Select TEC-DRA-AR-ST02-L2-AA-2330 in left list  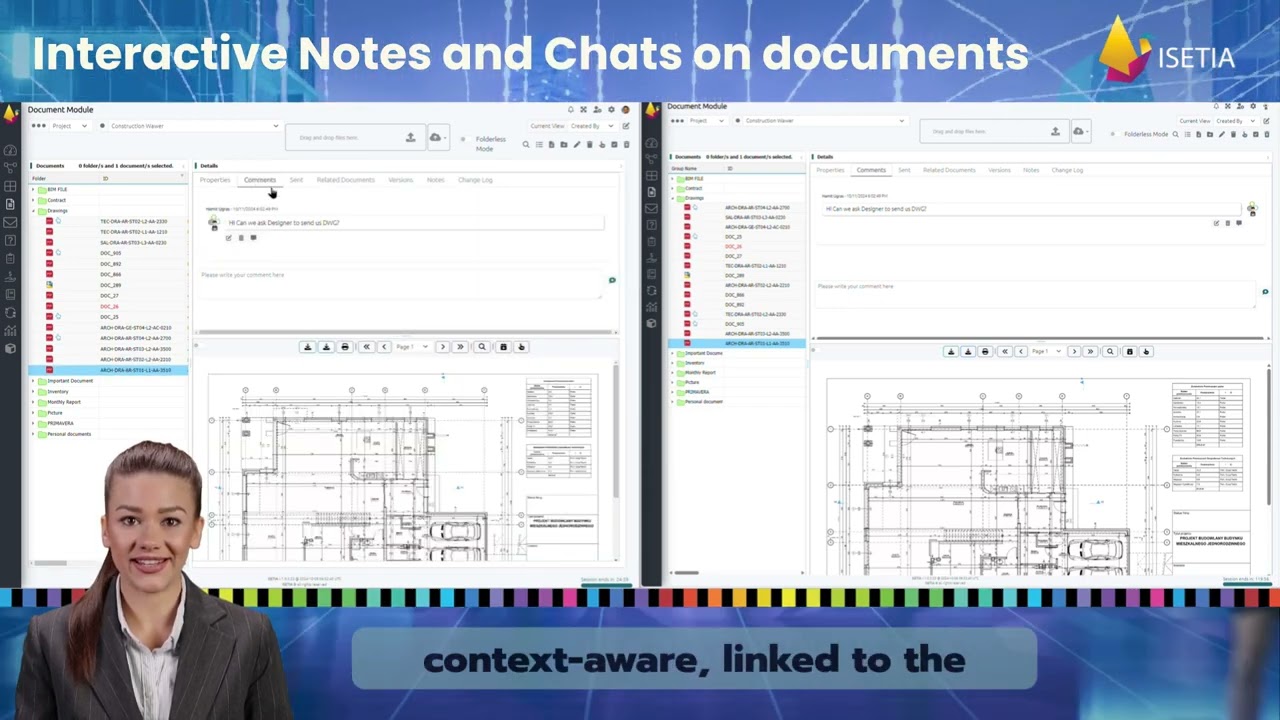point(133,221)
